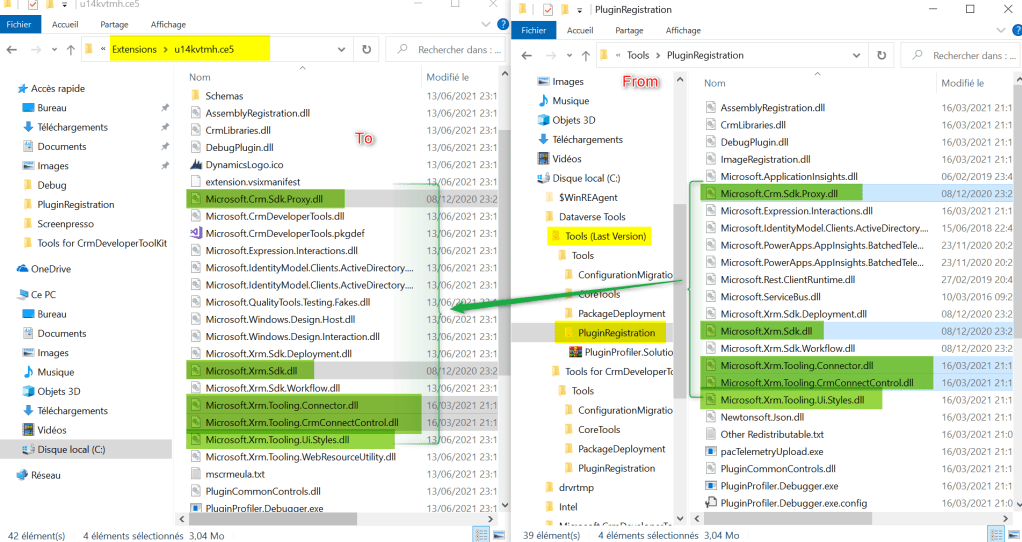Screen dimensions: 1022x542
Task: Click the back arrow in the left window
Action: (x=11, y=49)
